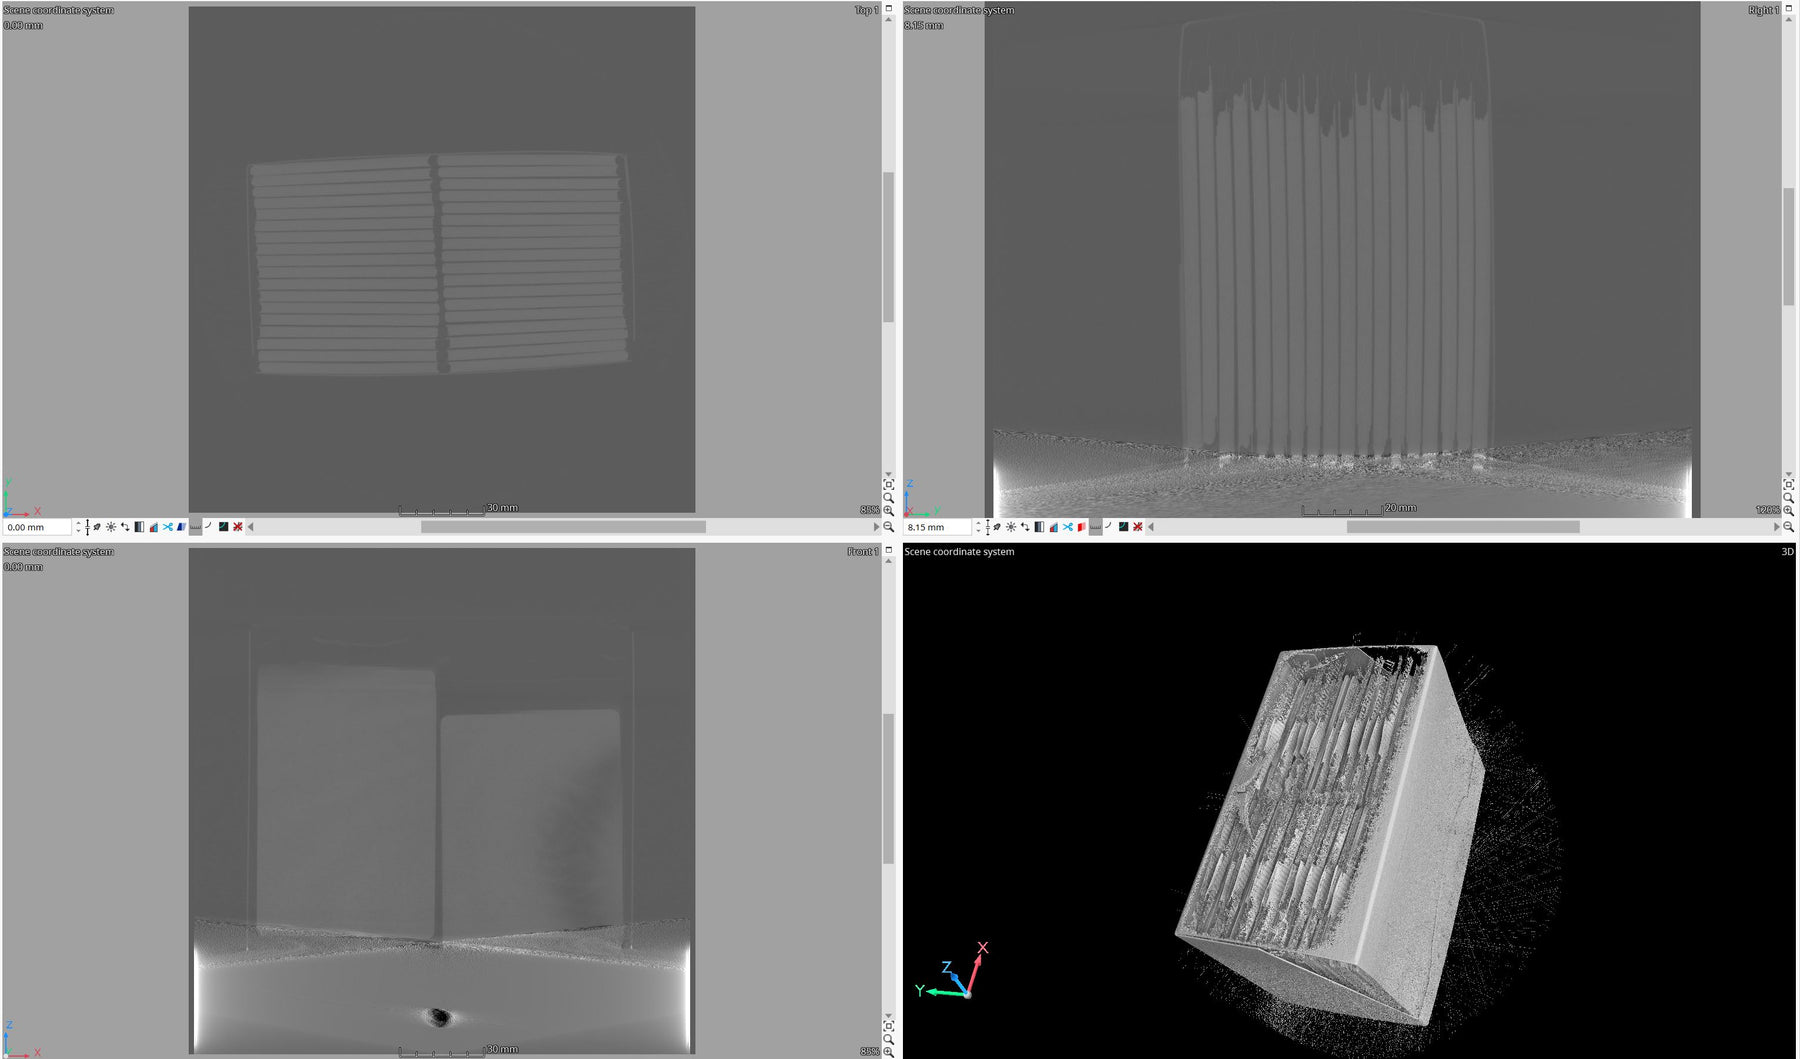Toggle the ruler scale bar in Top view
Image resolution: width=1800 pixels, height=1059 pixels.
195,527
